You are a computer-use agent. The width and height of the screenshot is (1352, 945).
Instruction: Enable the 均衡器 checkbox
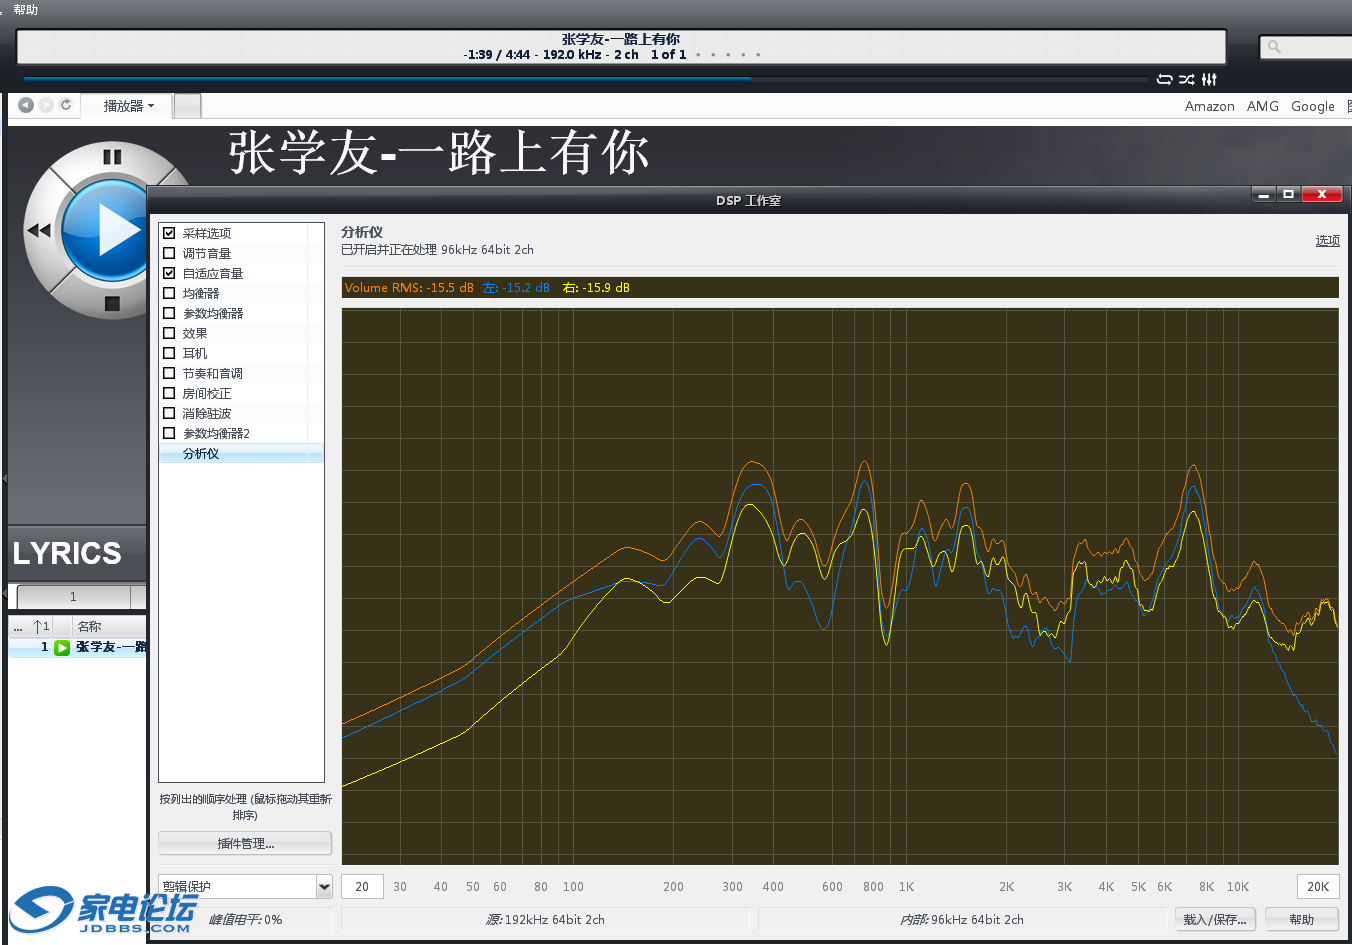tap(169, 293)
